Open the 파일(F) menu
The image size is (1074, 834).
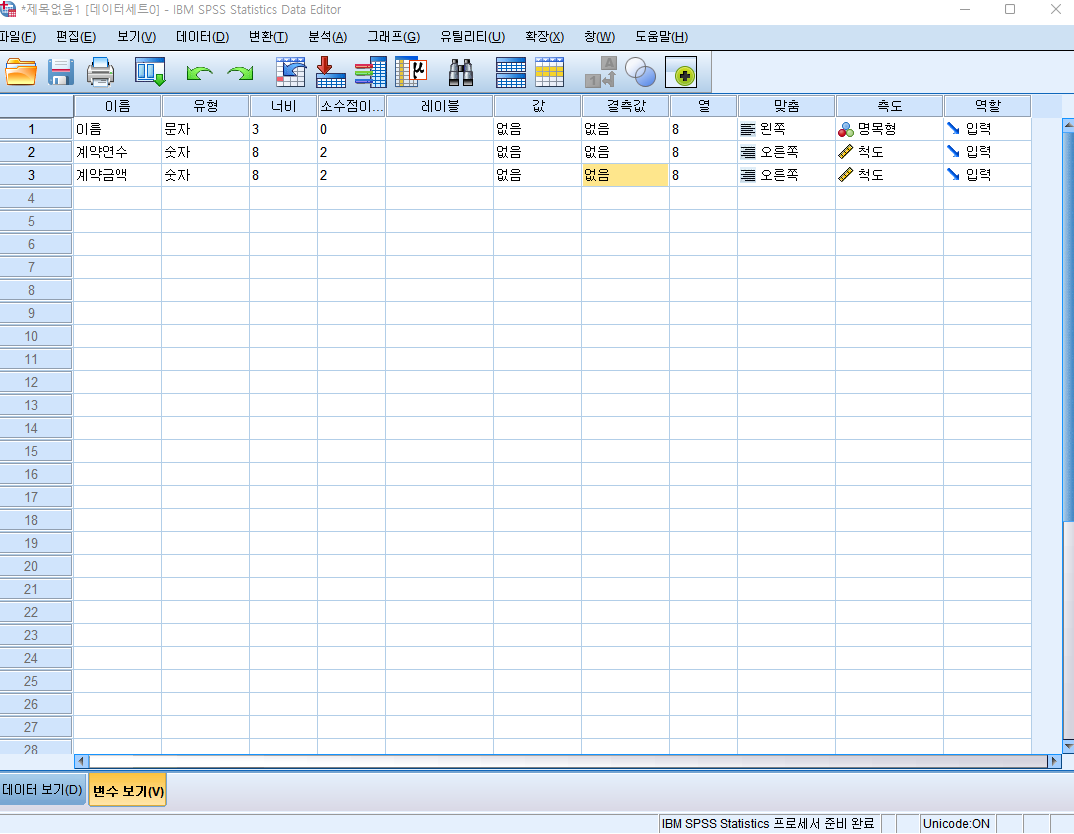[x=18, y=37]
